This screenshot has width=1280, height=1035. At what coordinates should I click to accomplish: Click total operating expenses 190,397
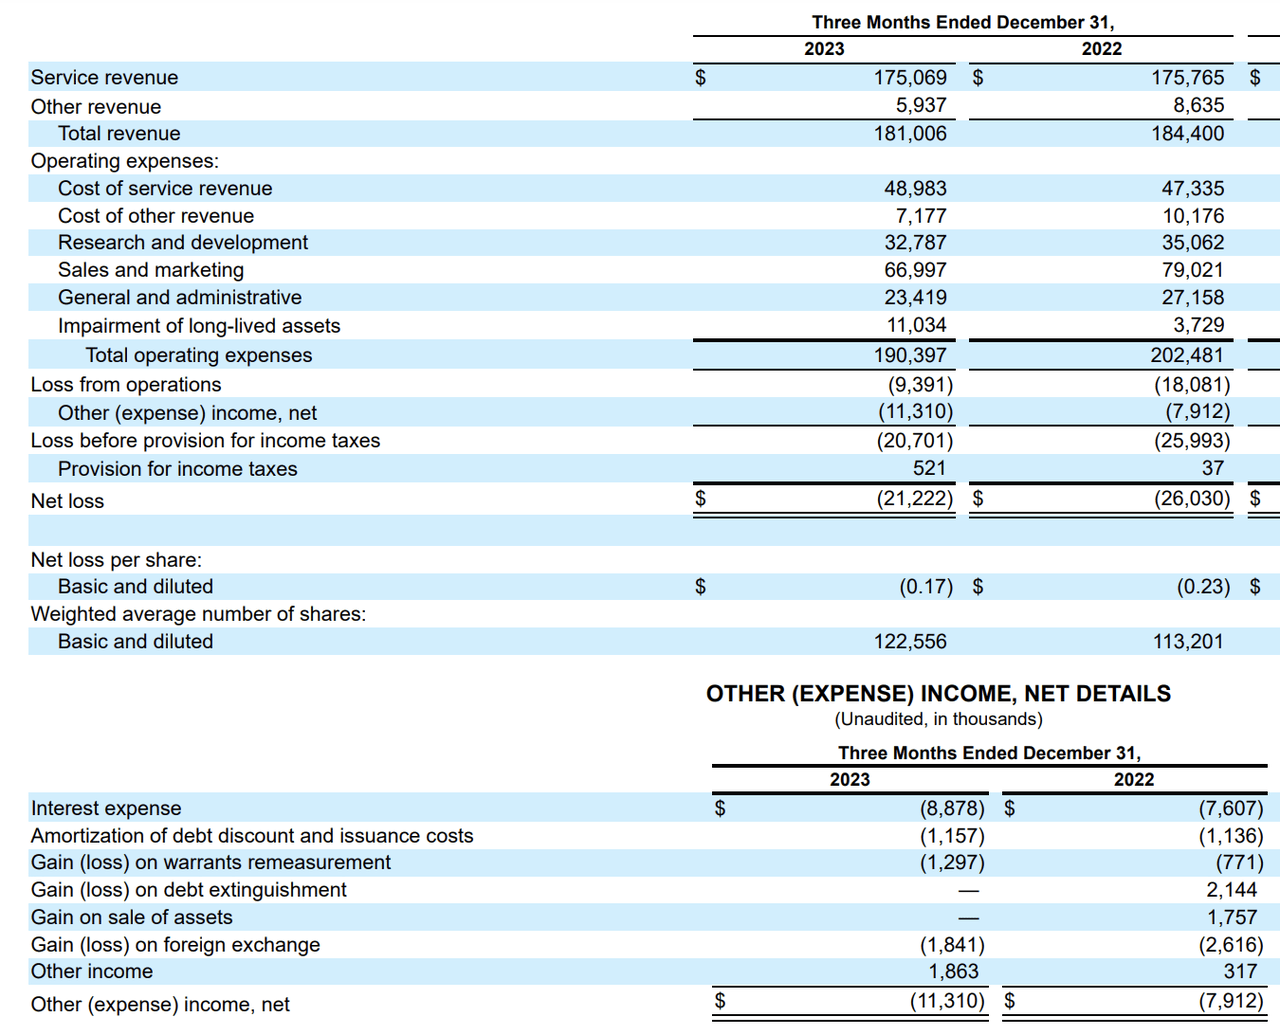point(910,355)
